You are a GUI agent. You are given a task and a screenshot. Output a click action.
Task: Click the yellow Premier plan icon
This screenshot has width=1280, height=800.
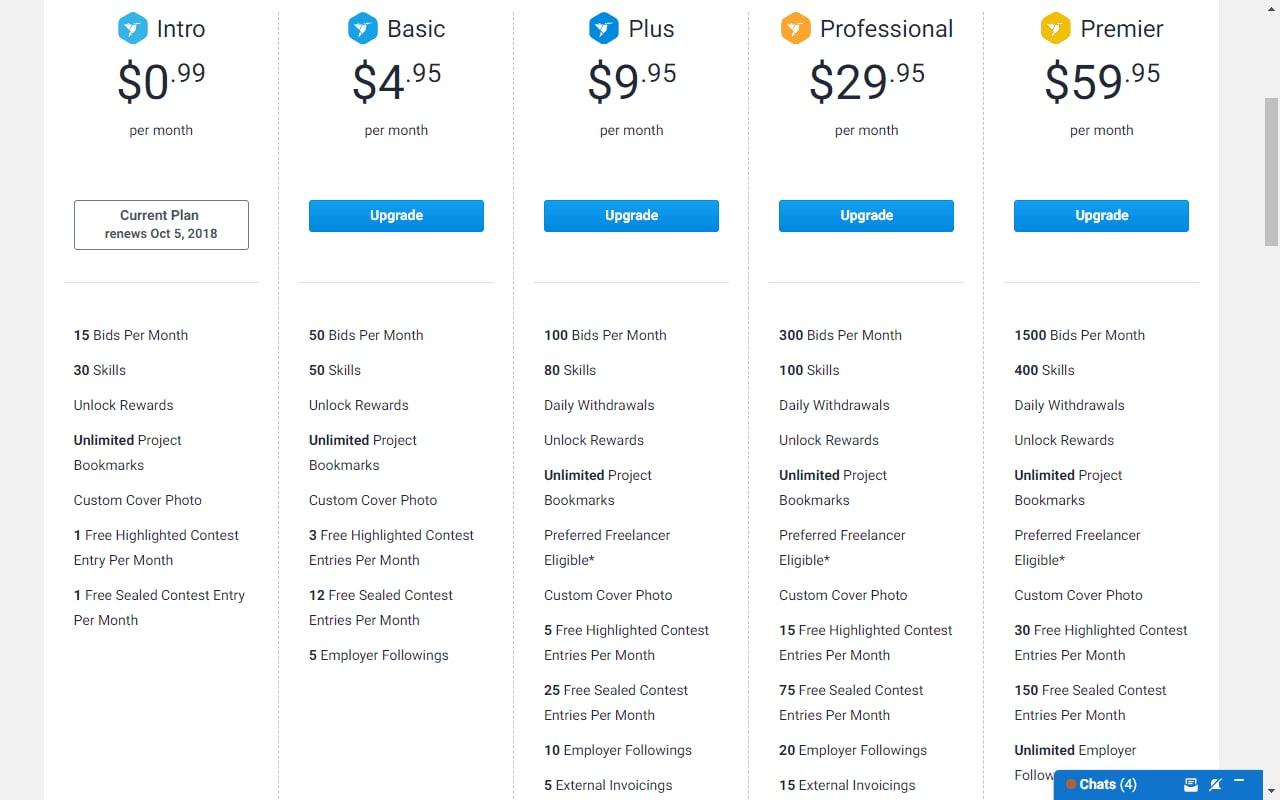(x=1056, y=29)
